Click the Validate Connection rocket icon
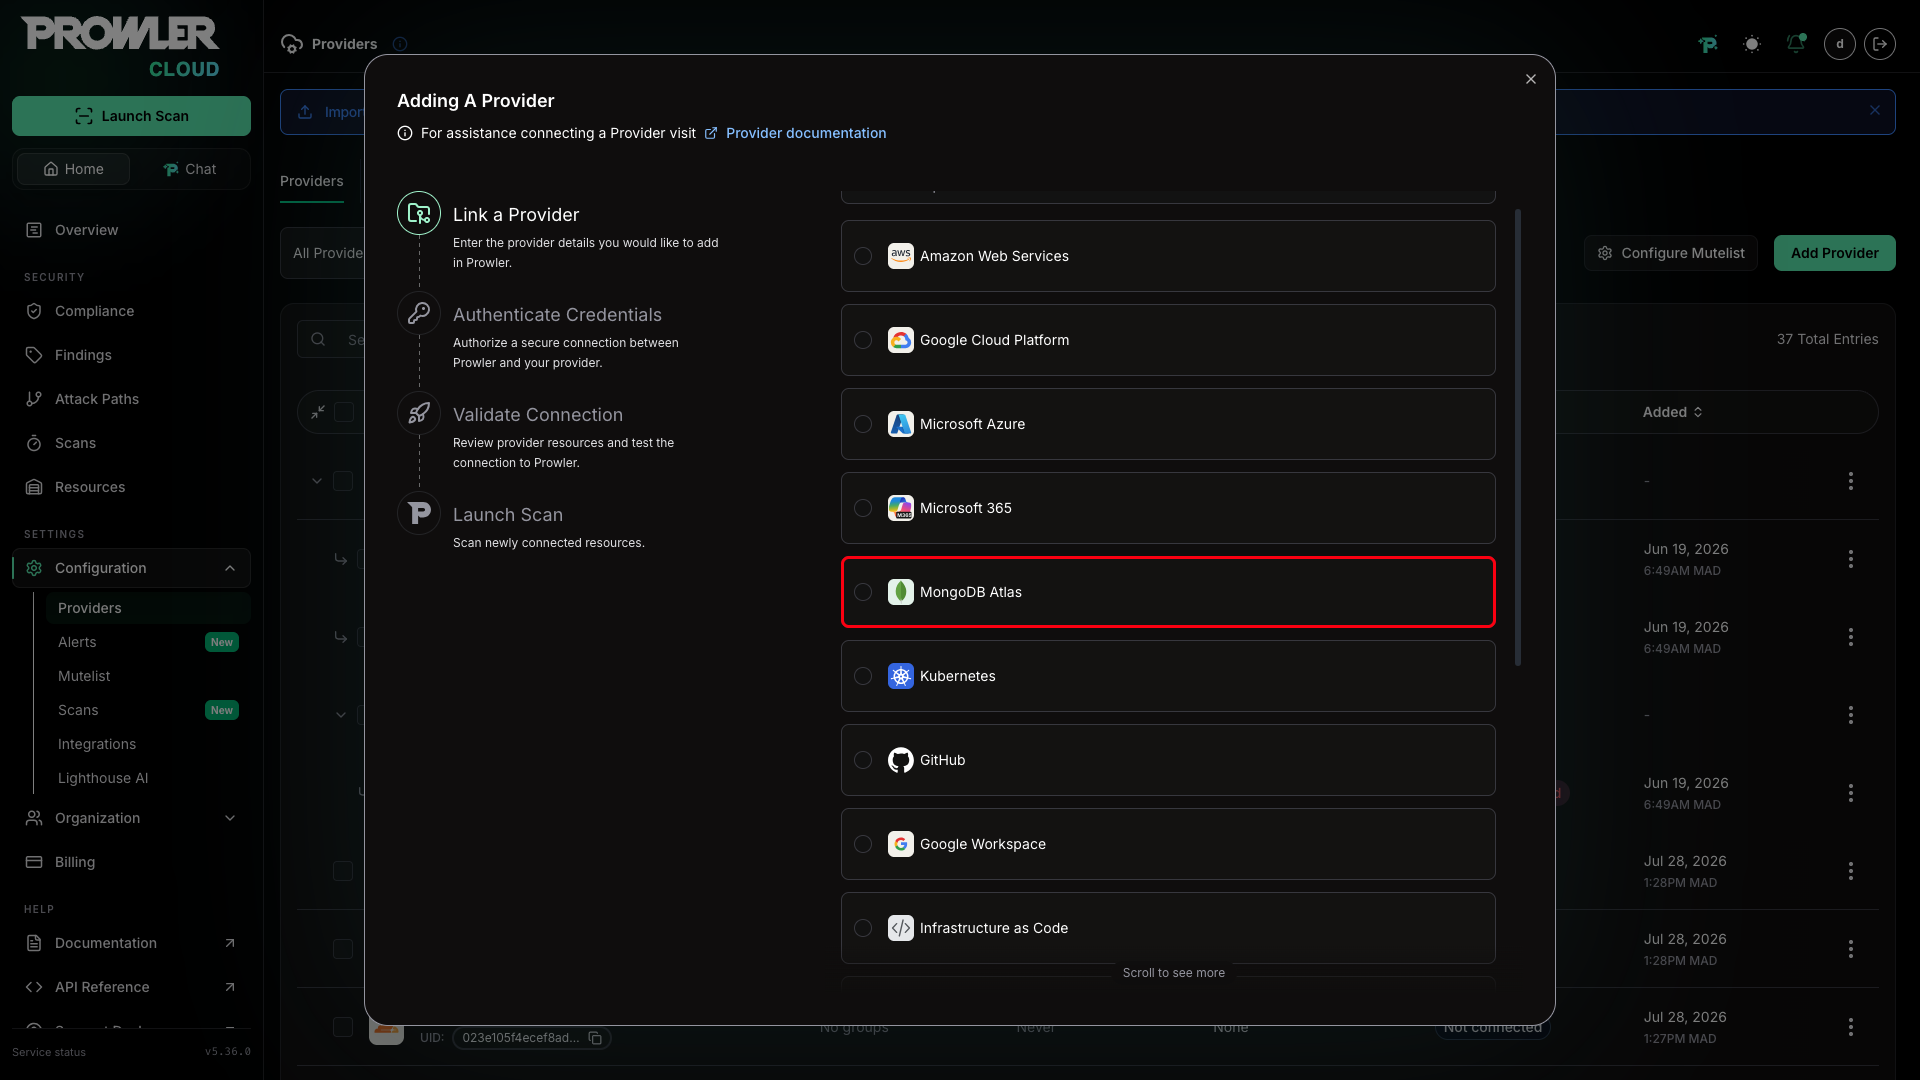This screenshot has width=1920, height=1080. coord(419,413)
